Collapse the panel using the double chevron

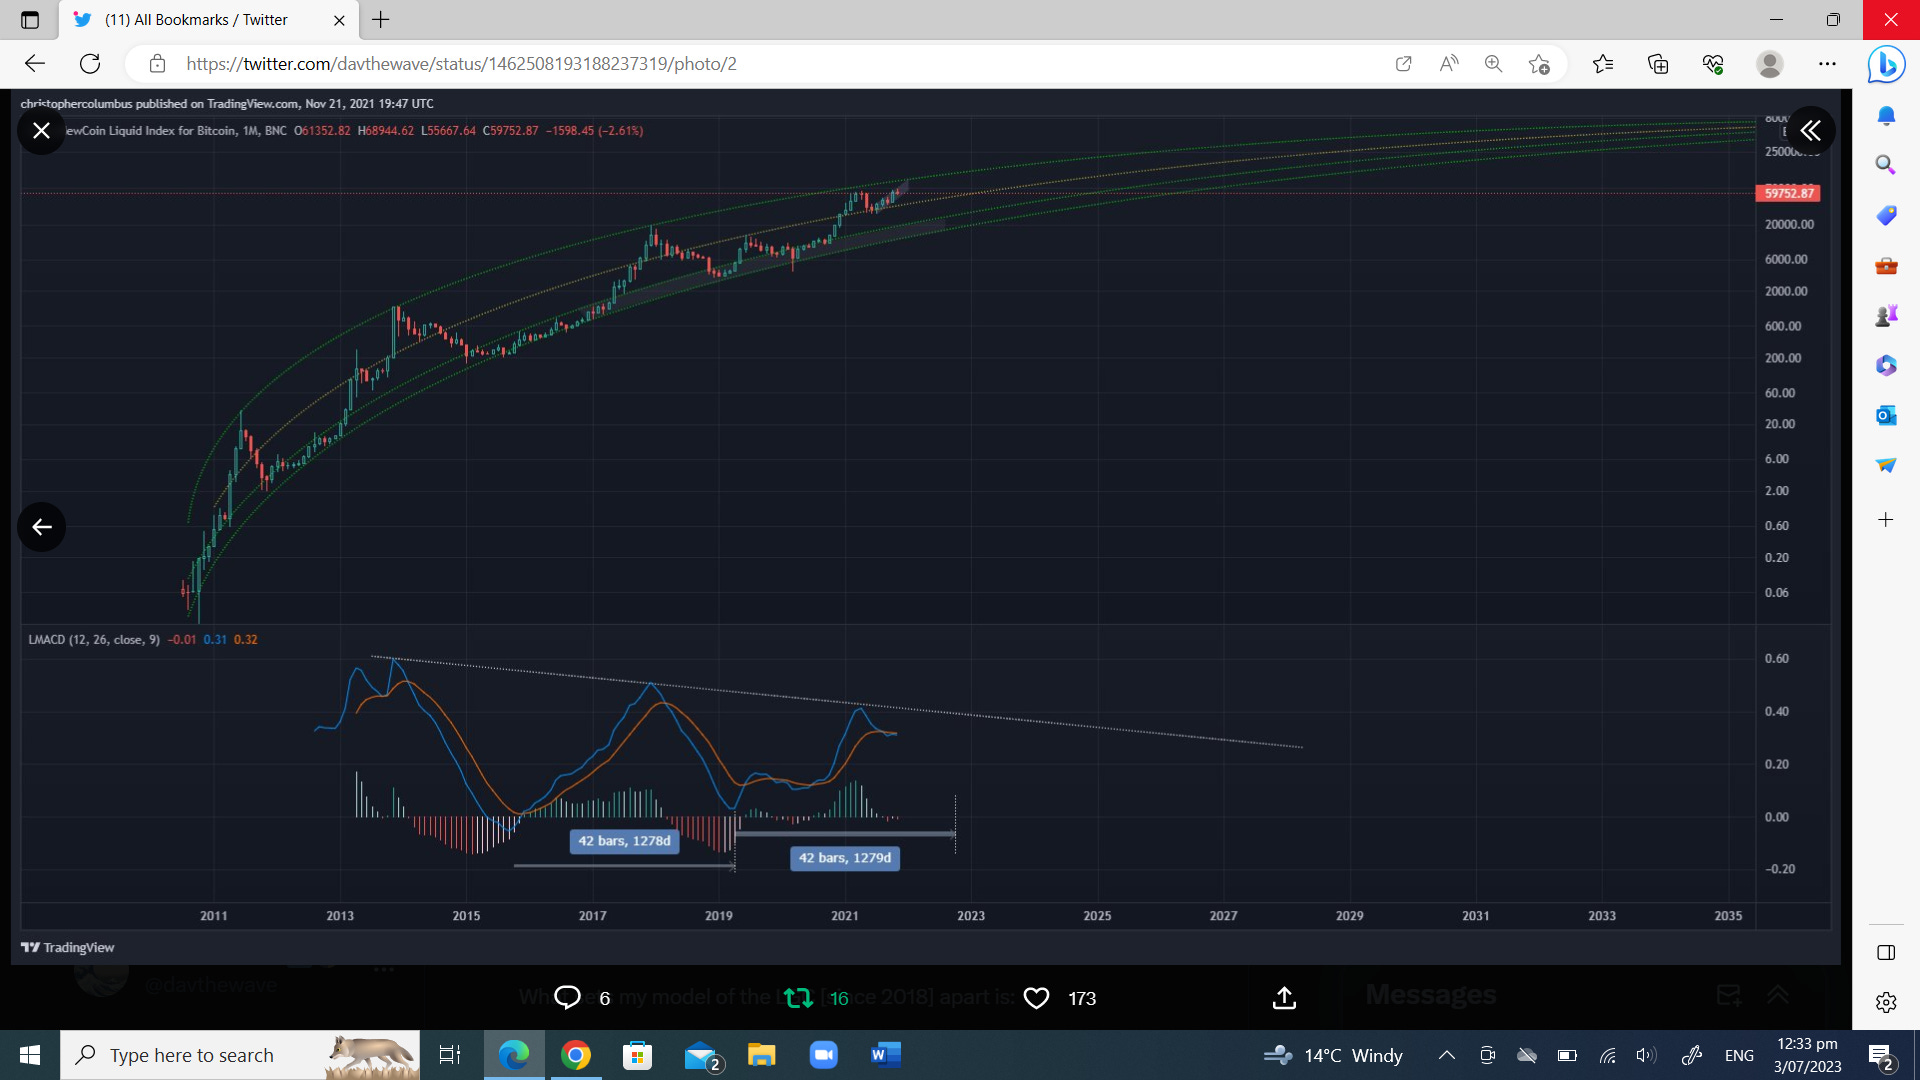click(1810, 130)
